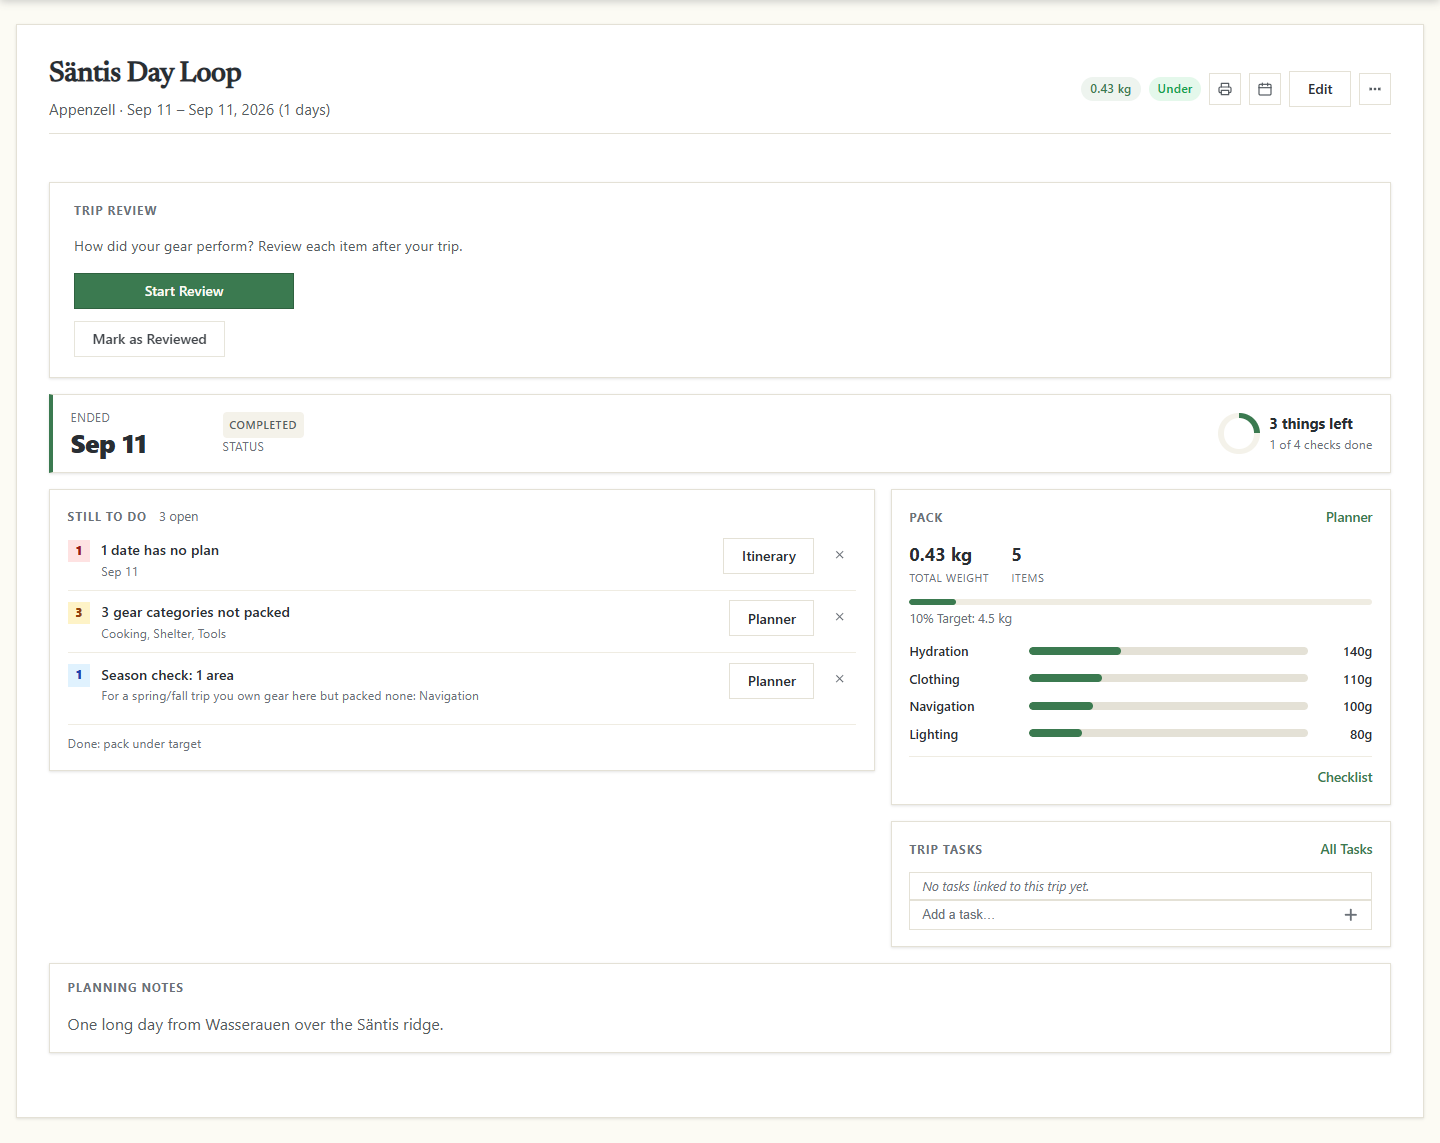The image size is (1440, 1143).
Task: Dismiss the '3 gear categories not packed' item
Action: 840,617
